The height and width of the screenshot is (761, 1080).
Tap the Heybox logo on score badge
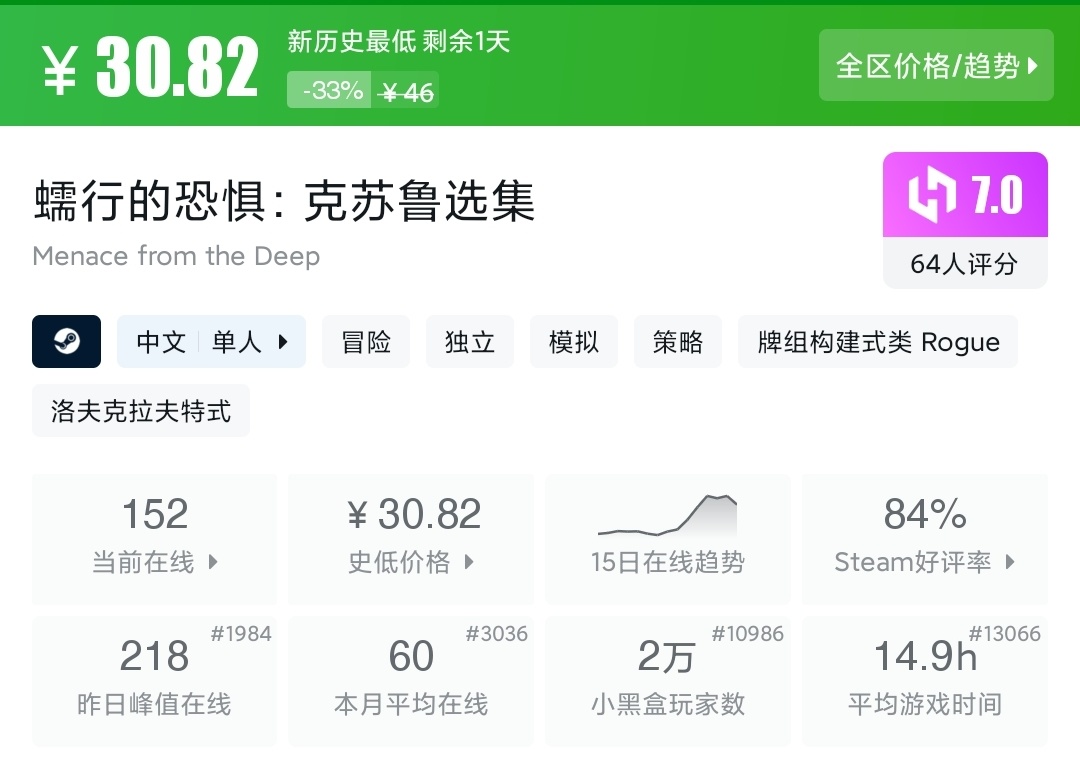coord(932,195)
